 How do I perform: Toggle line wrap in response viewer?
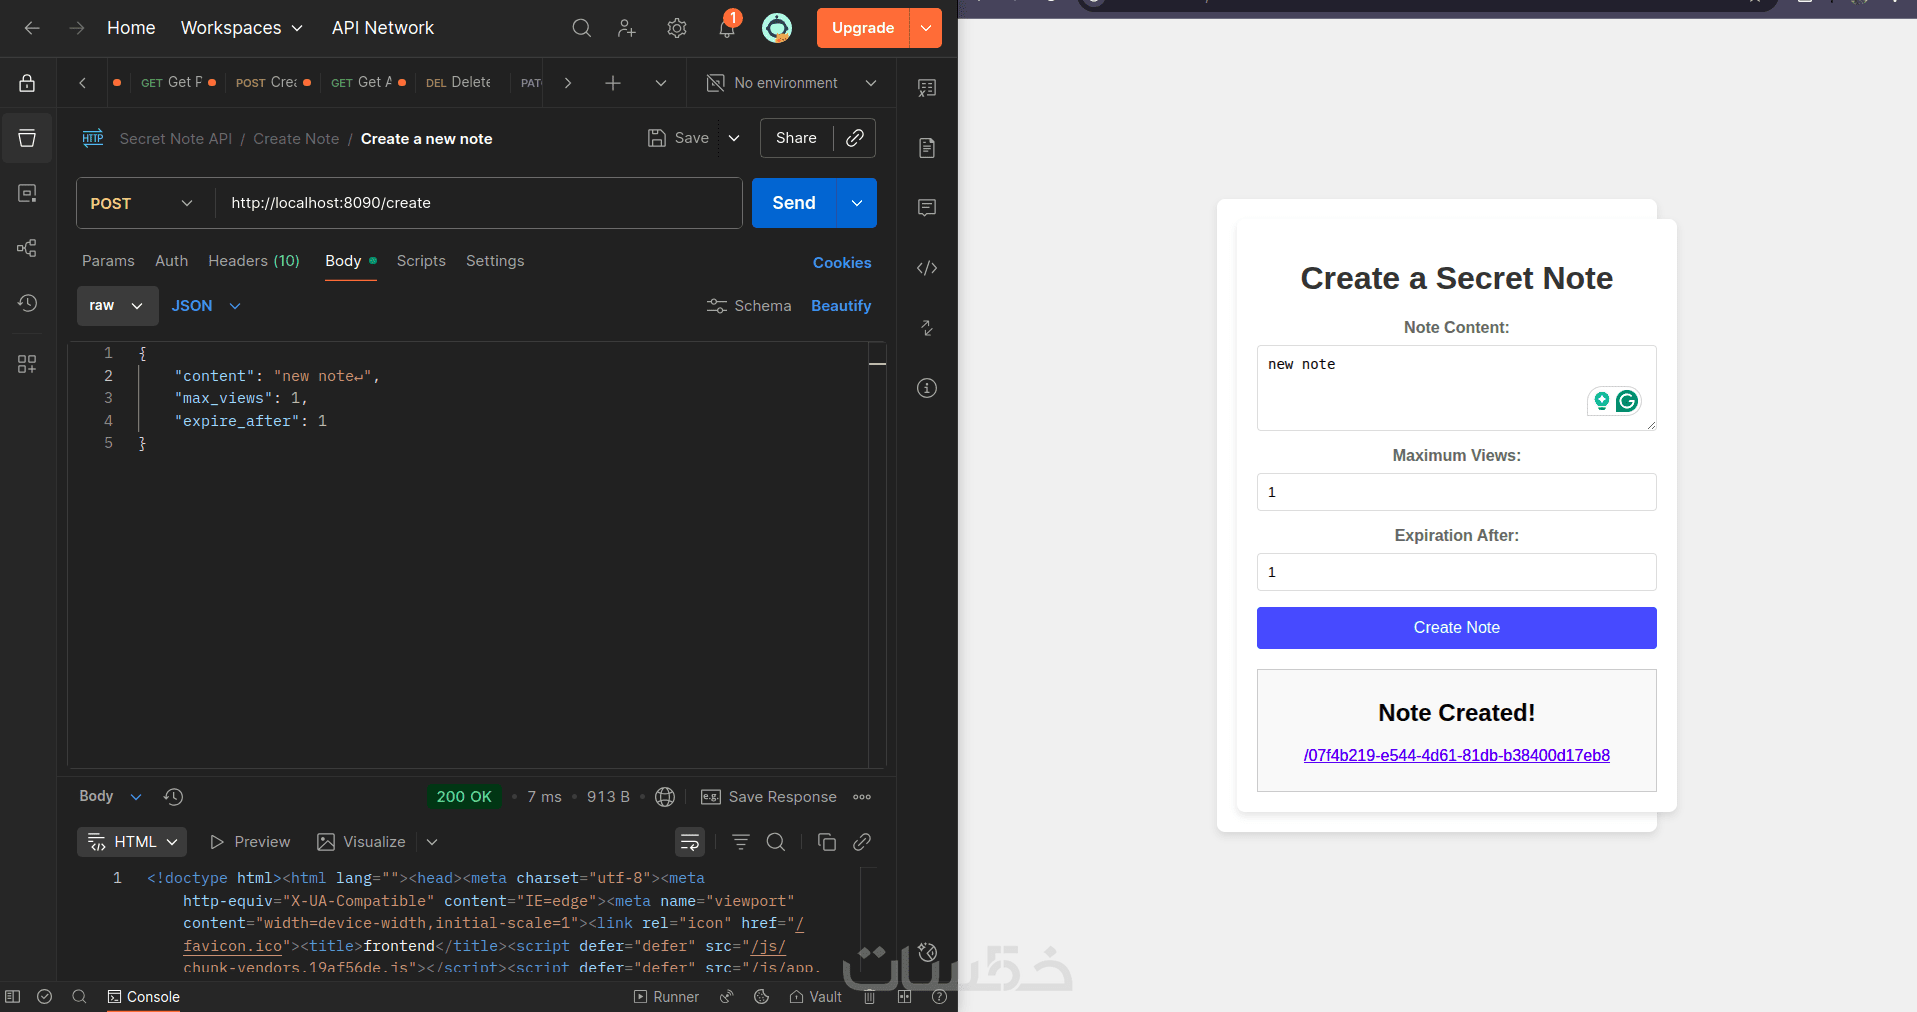pos(690,842)
